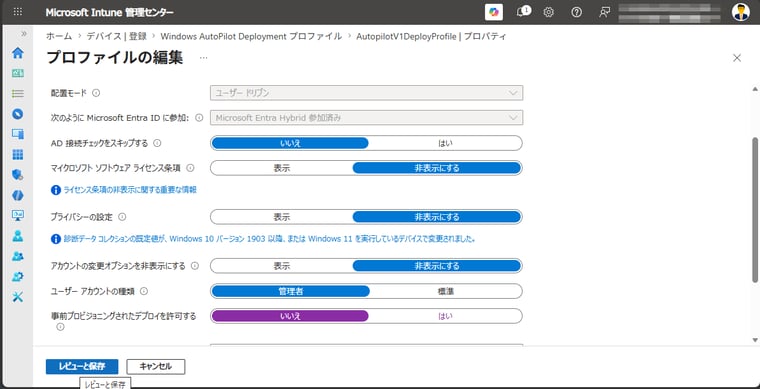Image resolution: width=760 pixels, height=389 pixels.
Task: Open the Reports monitor sidebar icon
Action: pos(18,216)
